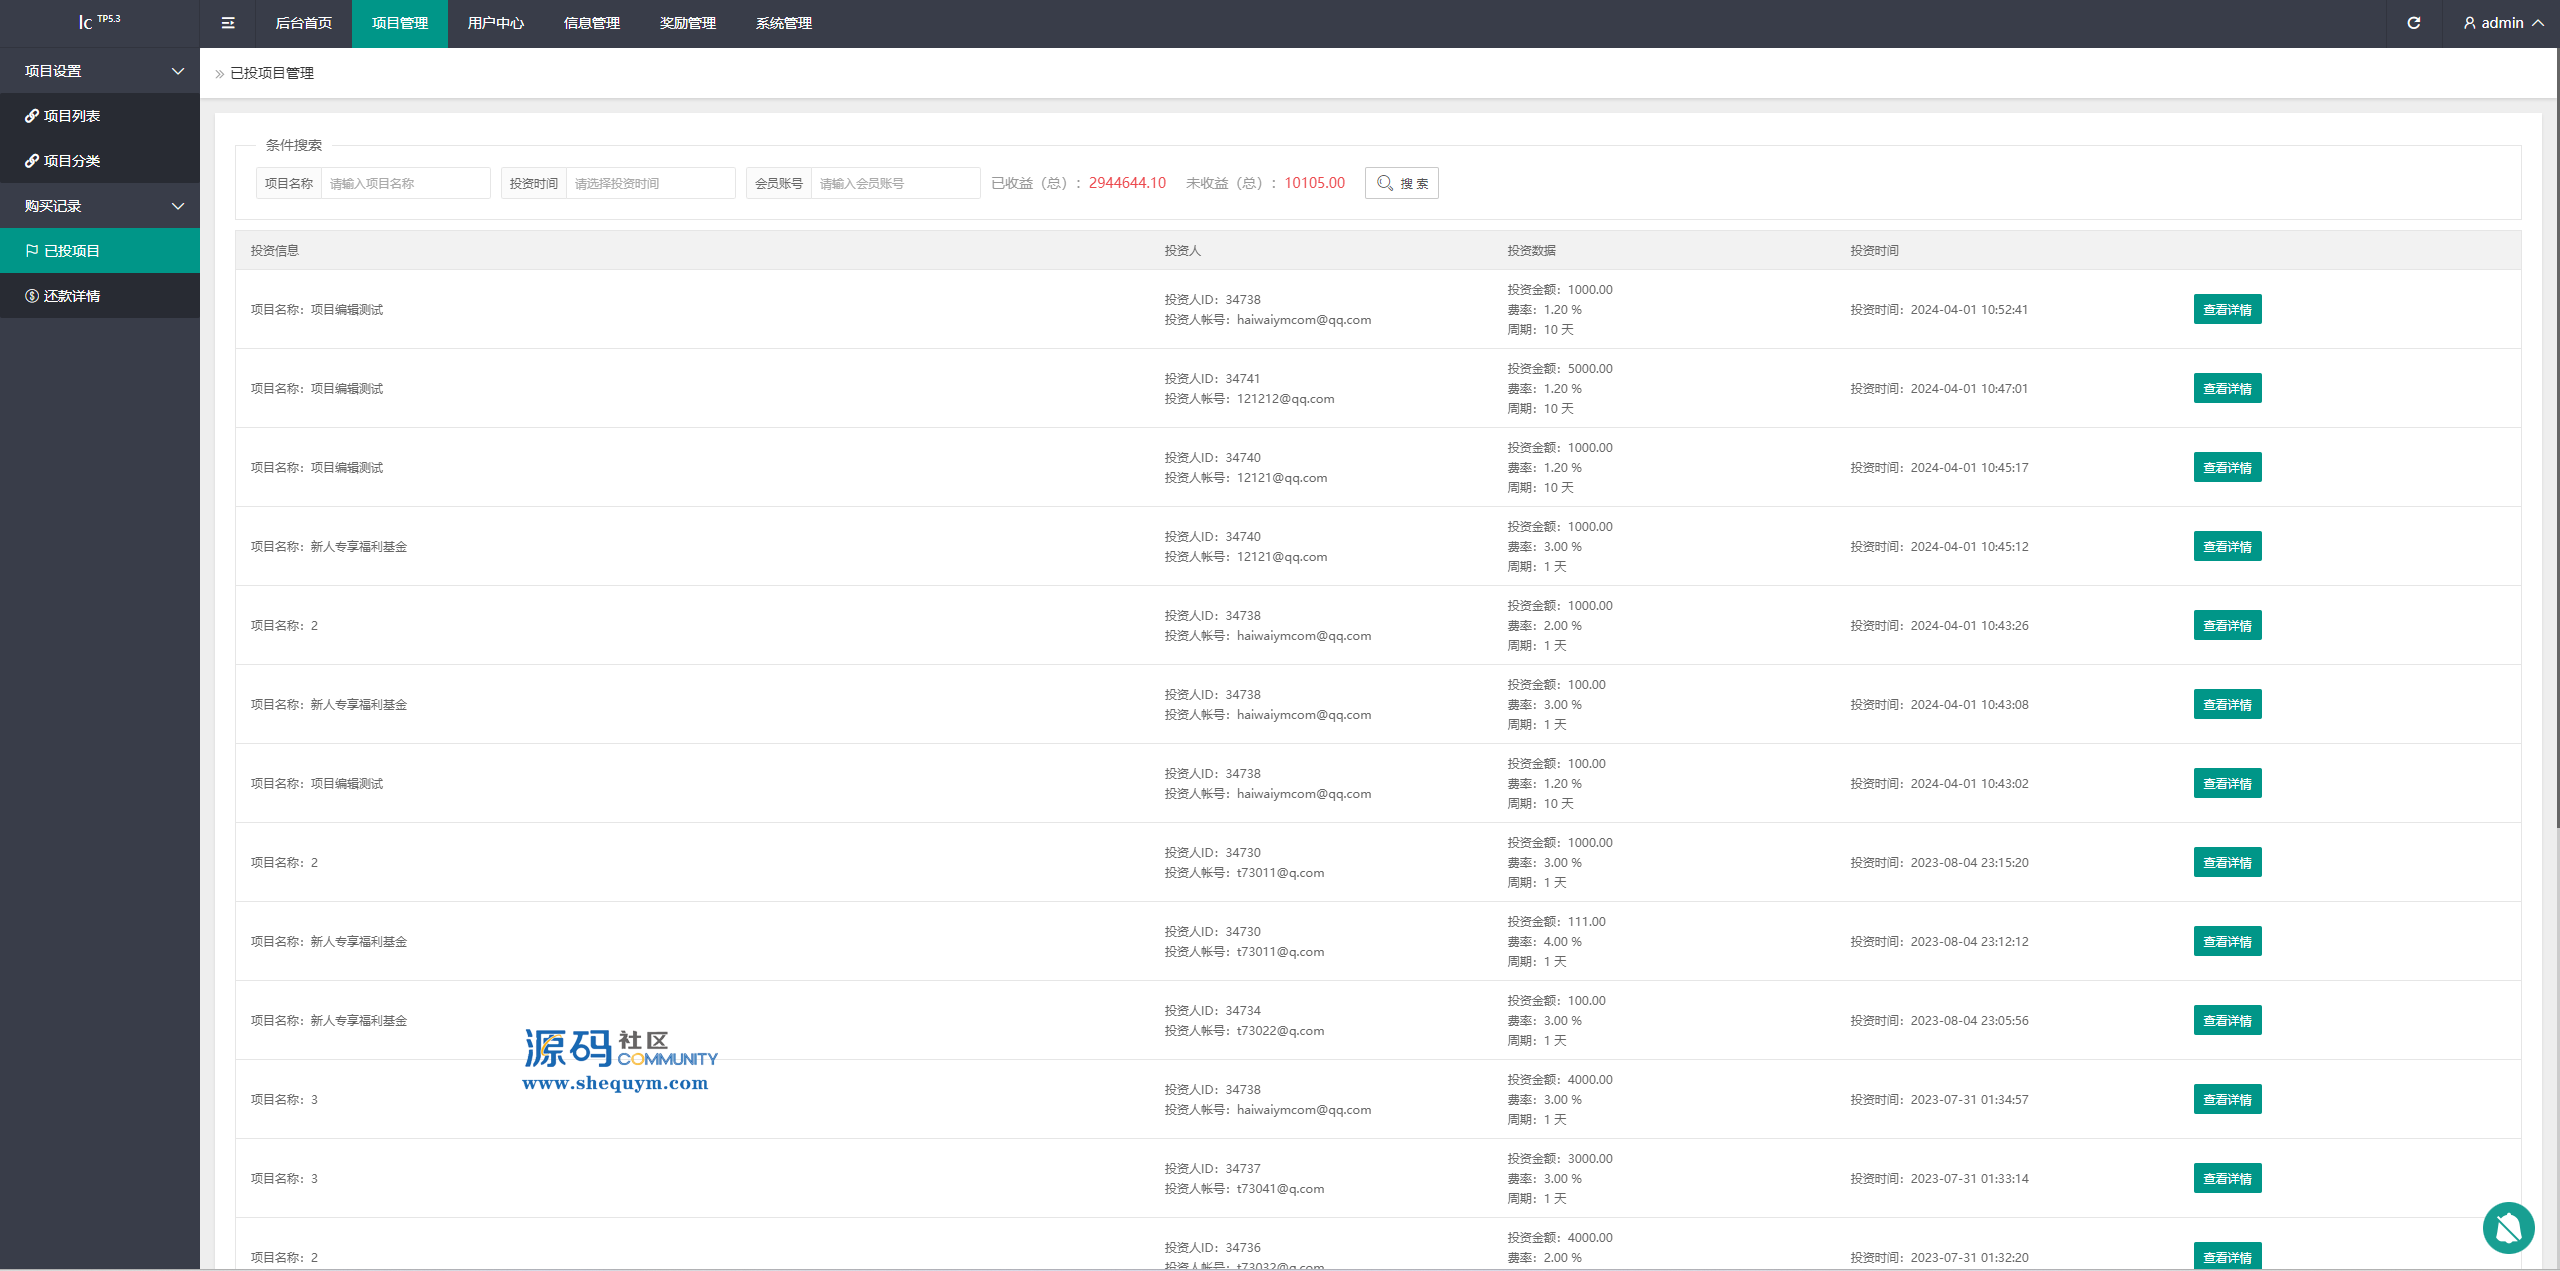Click the magnifier icon in 搜索 button
The height and width of the screenshot is (1271, 2560).
1385,183
